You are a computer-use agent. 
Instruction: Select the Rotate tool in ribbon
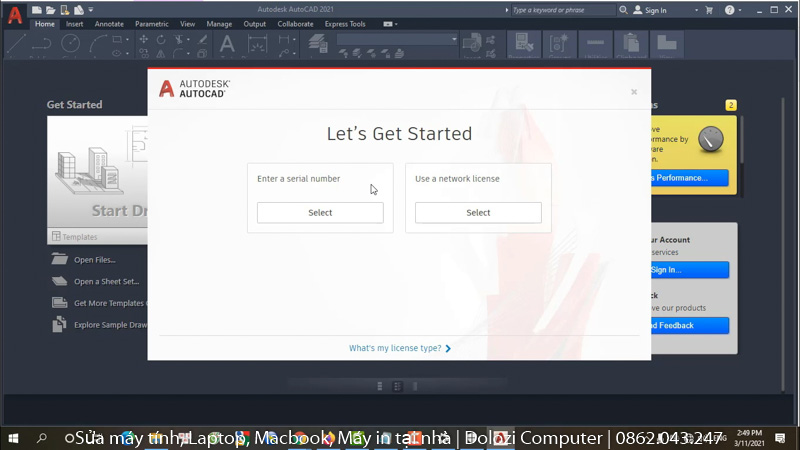[x=161, y=39]
